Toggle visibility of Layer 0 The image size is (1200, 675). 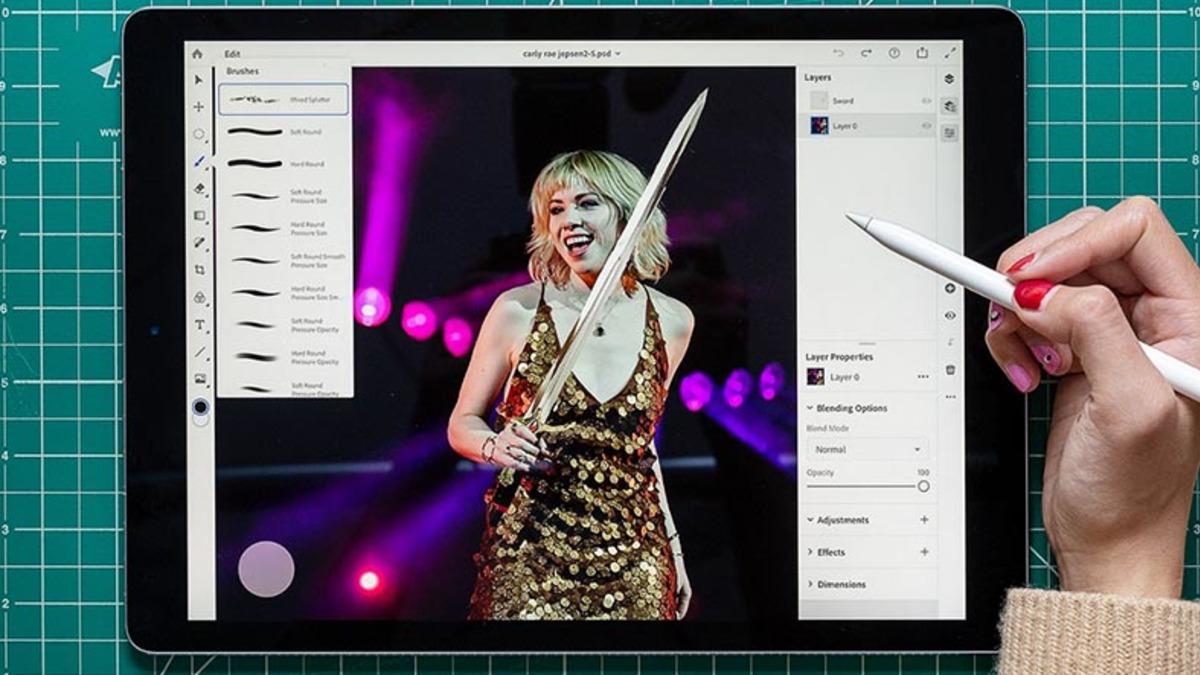(926, 126)
